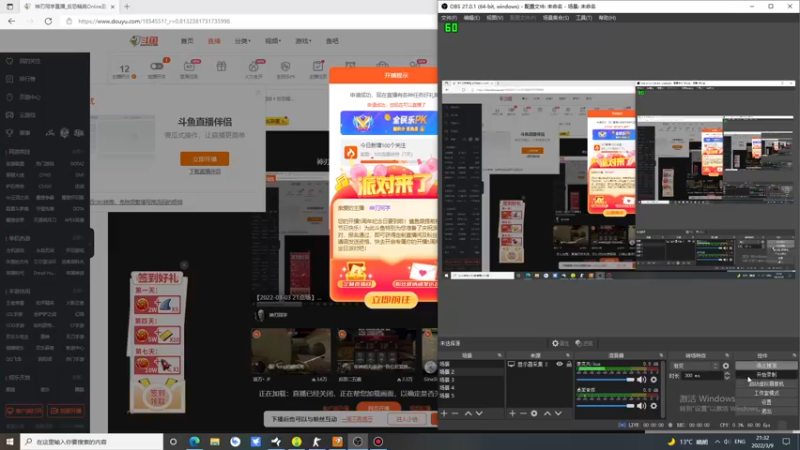This screenshot has height=450, width=800.
Task: Open the 排行榜 ranking item in Douyu sidebar
Action: pos(22,79)
